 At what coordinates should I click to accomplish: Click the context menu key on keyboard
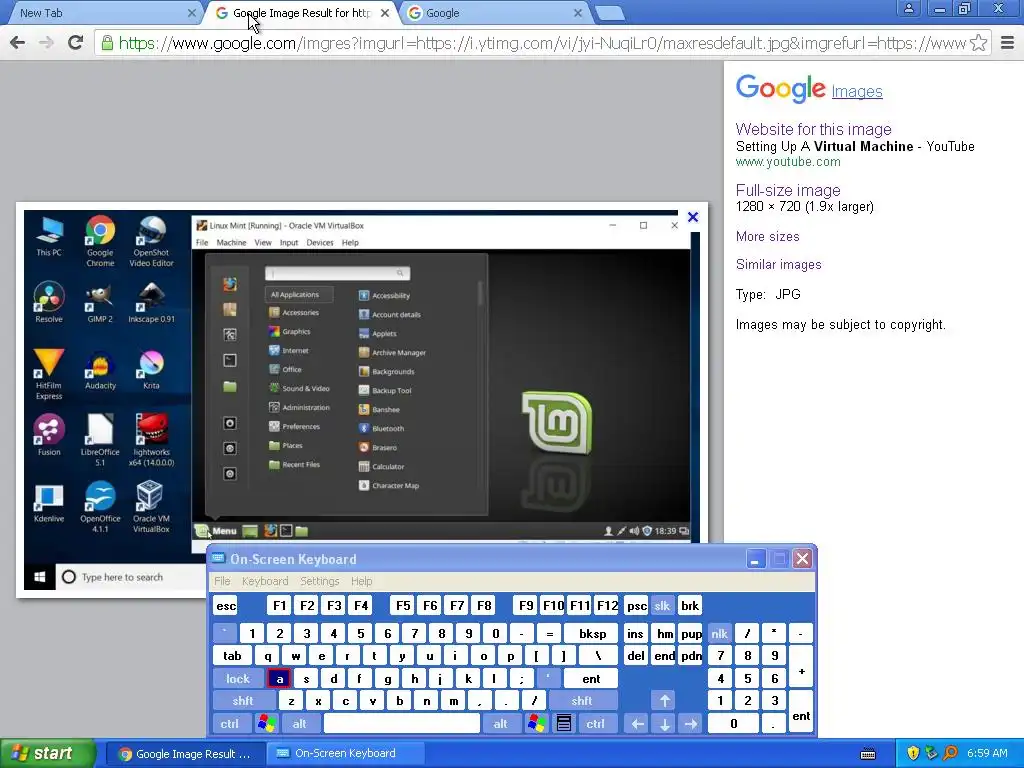click(x=564, y=724)
